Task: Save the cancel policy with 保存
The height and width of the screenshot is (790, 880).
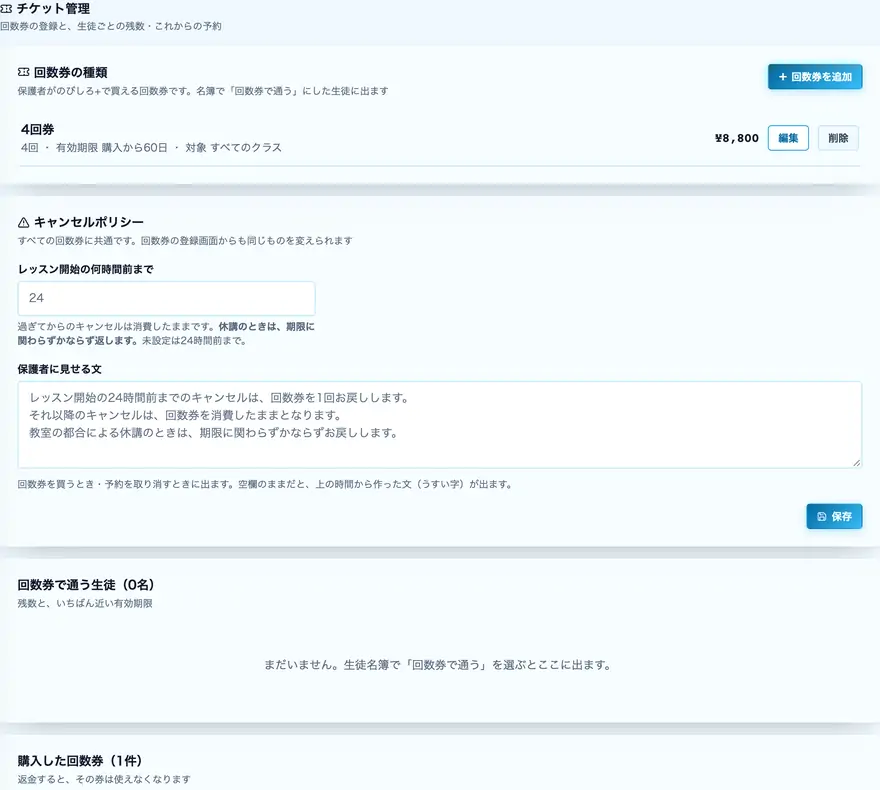Action: pyautogui.click(x=834, y=516)
